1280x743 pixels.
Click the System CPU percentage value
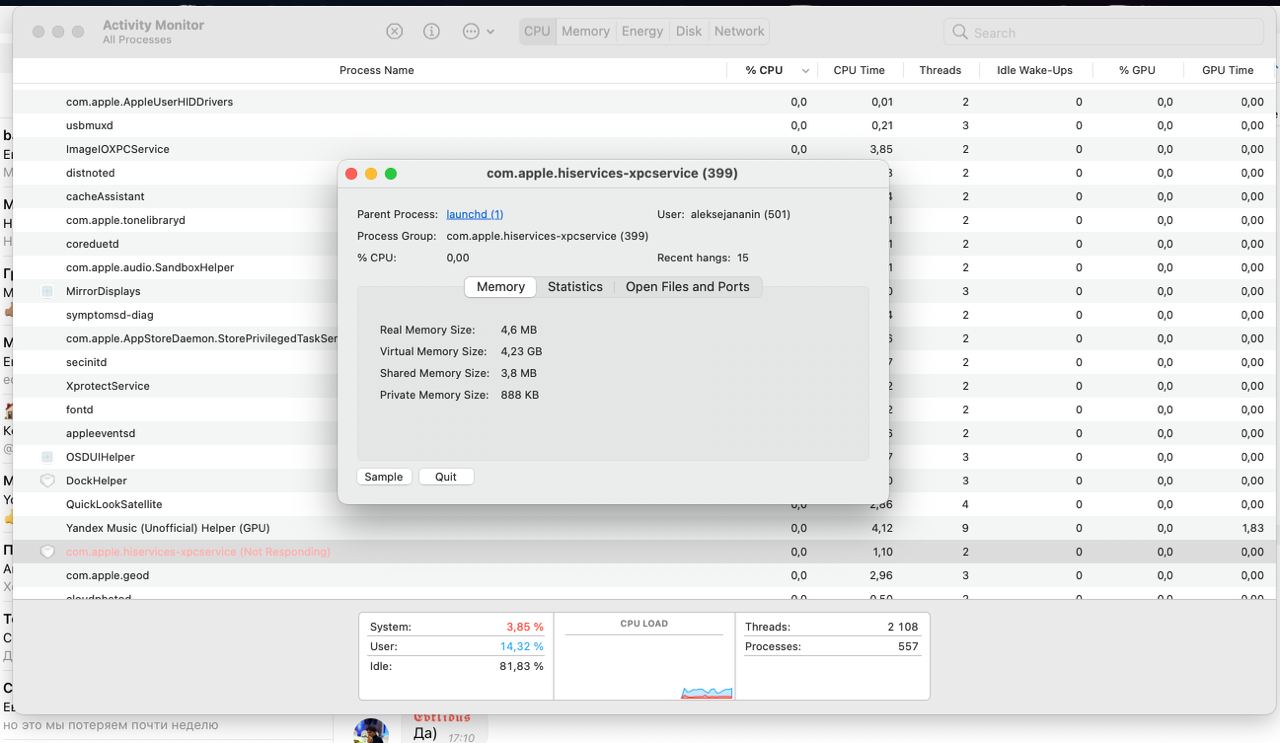point(525,627)
